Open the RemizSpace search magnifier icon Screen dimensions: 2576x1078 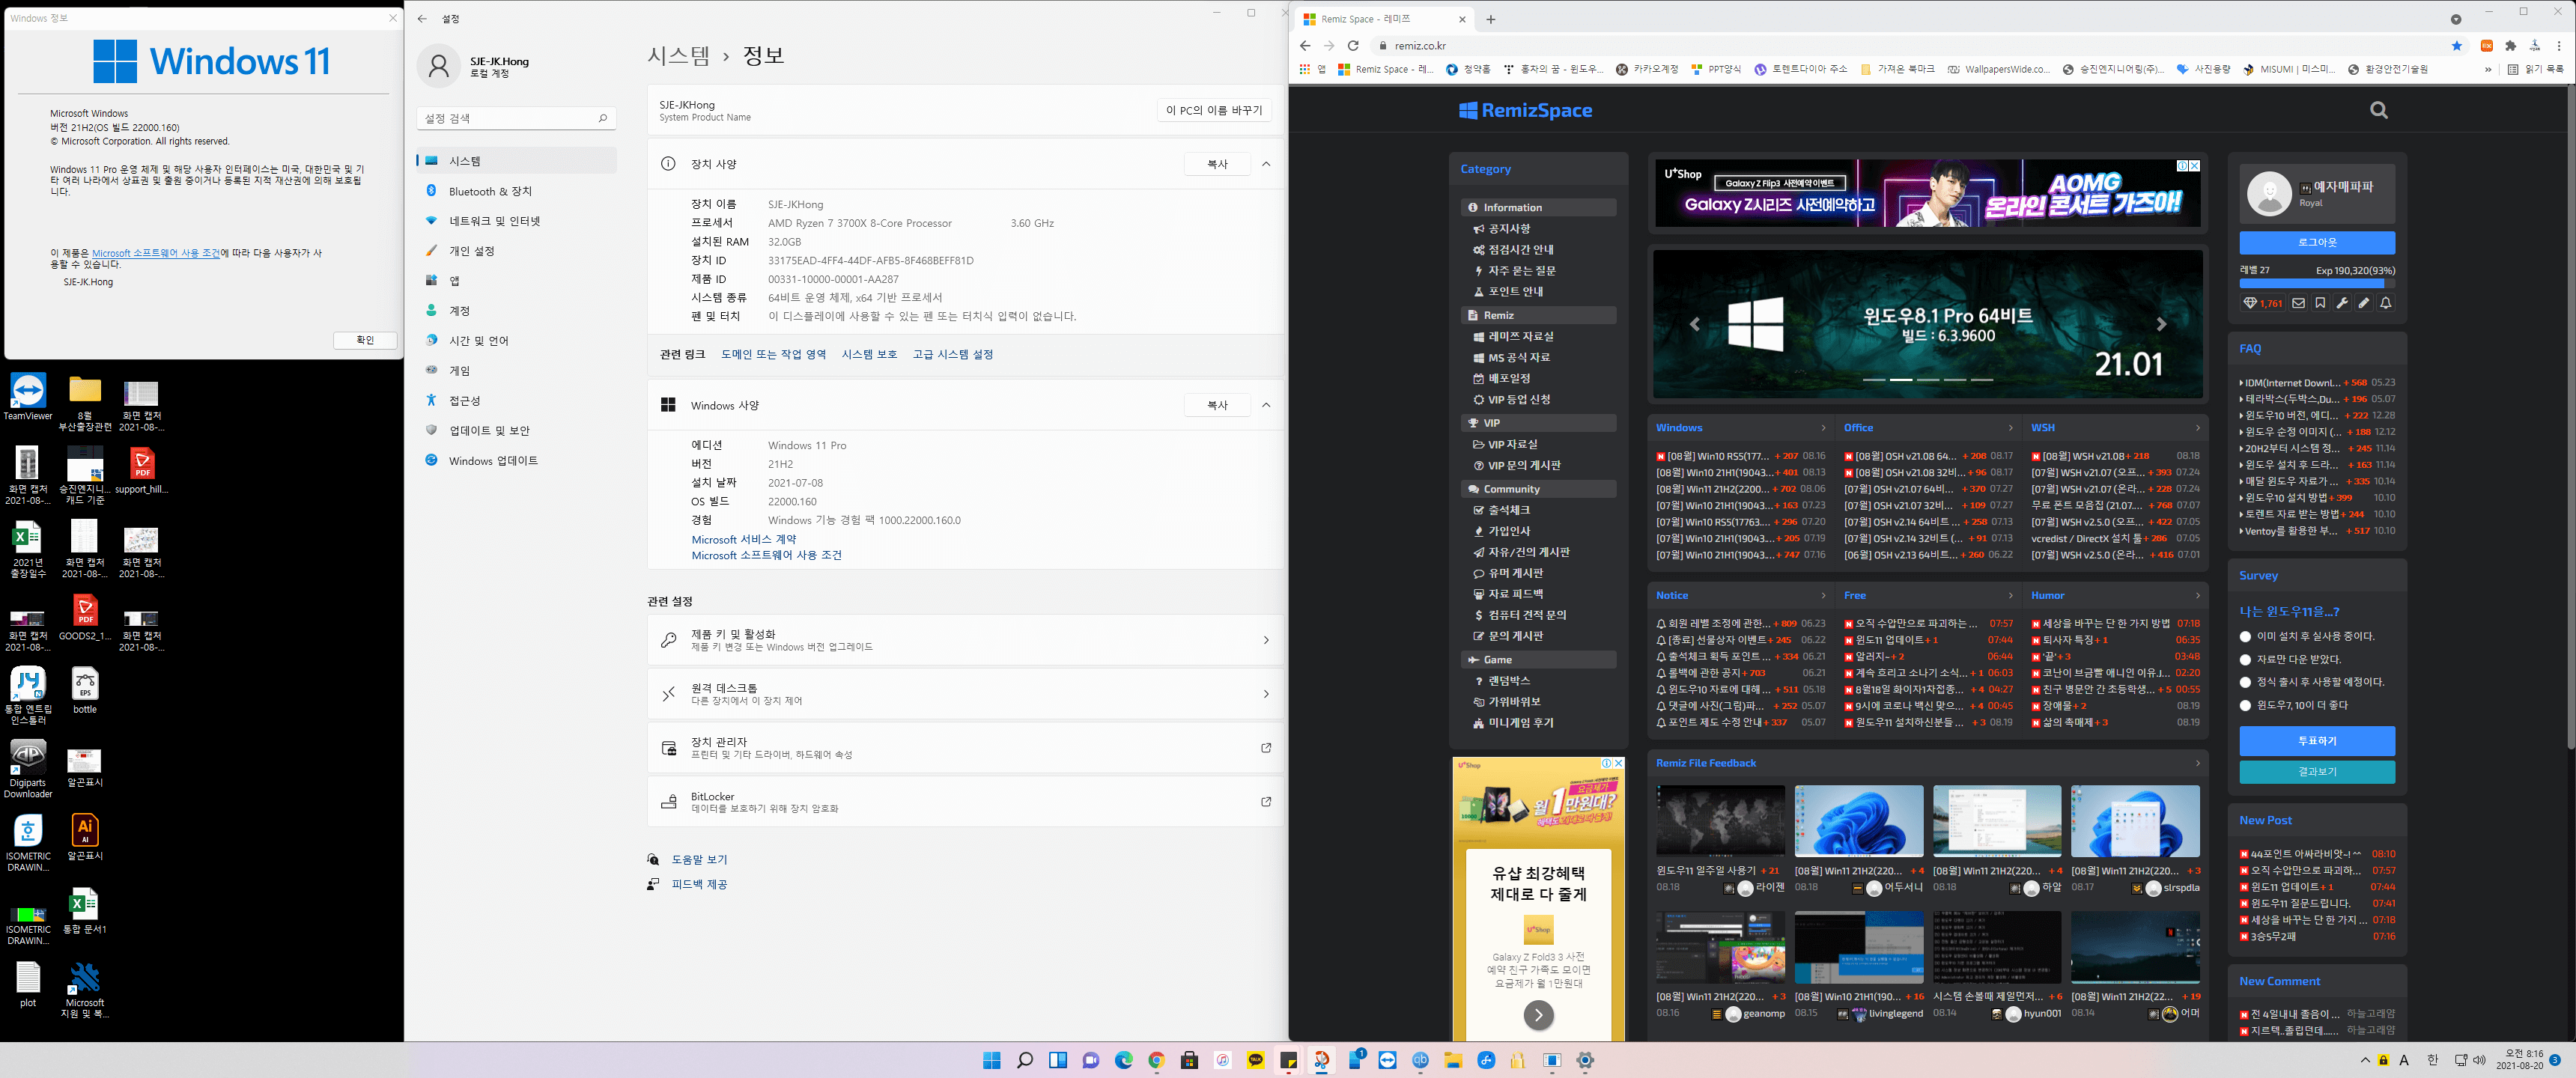(2379, 110)
